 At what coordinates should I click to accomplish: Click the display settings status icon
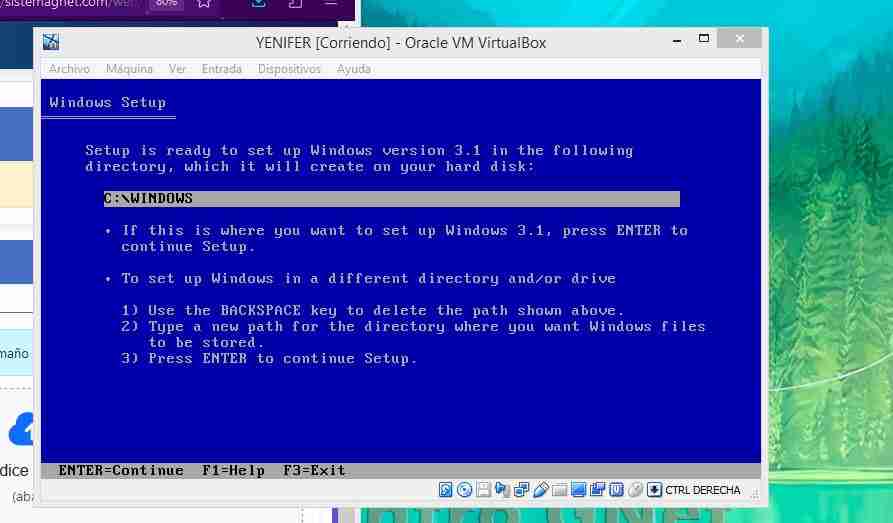[x=578, y=490]
